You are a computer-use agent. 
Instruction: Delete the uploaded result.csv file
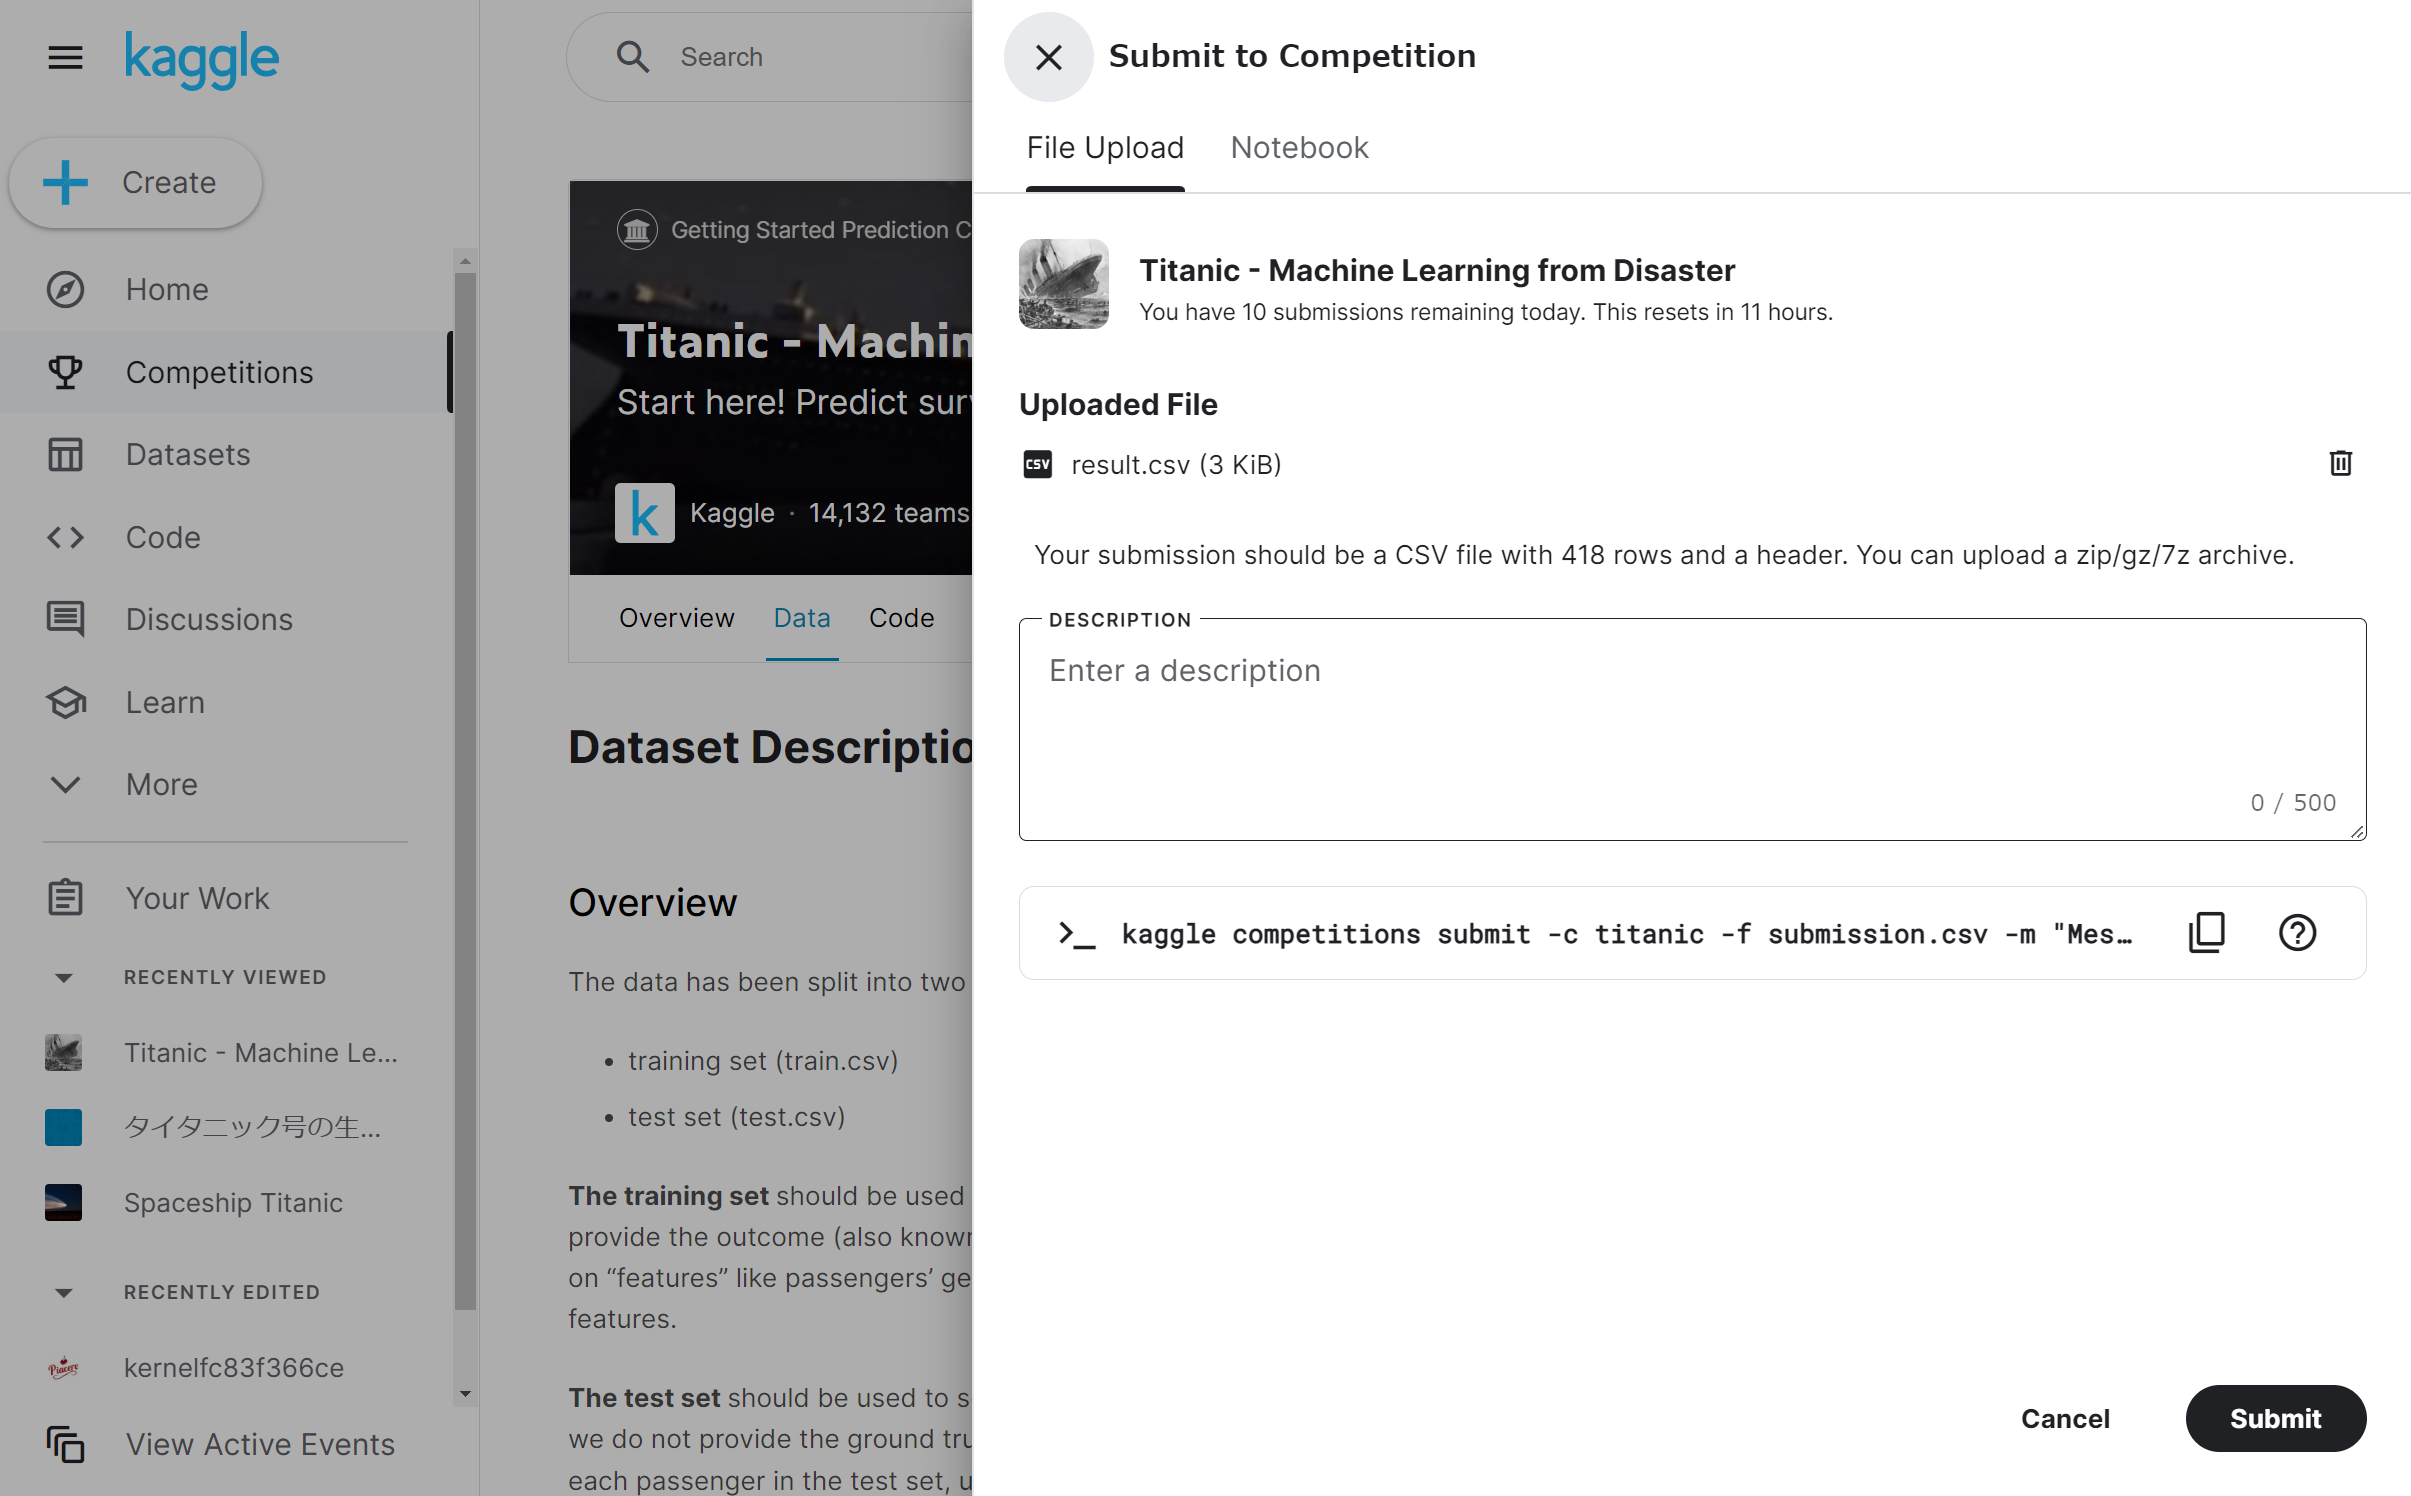point(2340,464)
